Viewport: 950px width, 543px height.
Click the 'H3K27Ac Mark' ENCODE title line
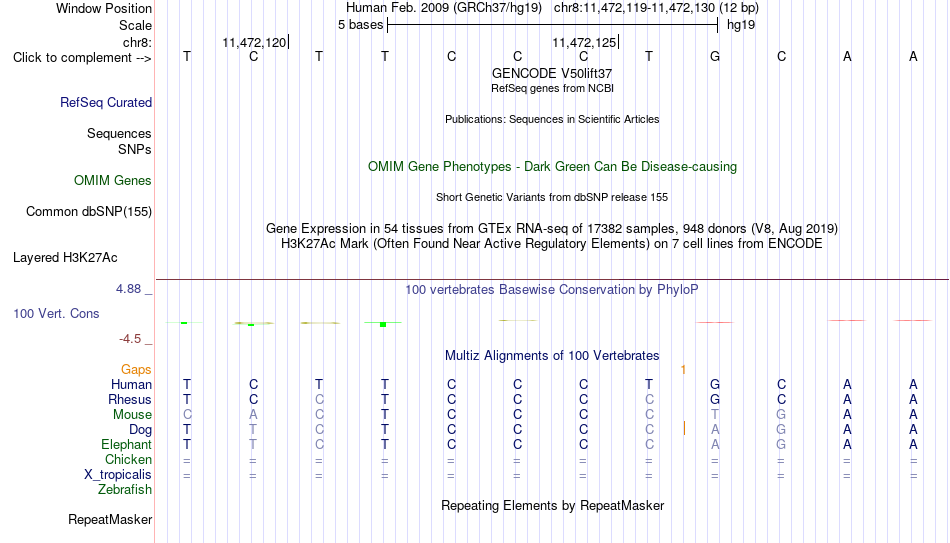click(552, 244)
